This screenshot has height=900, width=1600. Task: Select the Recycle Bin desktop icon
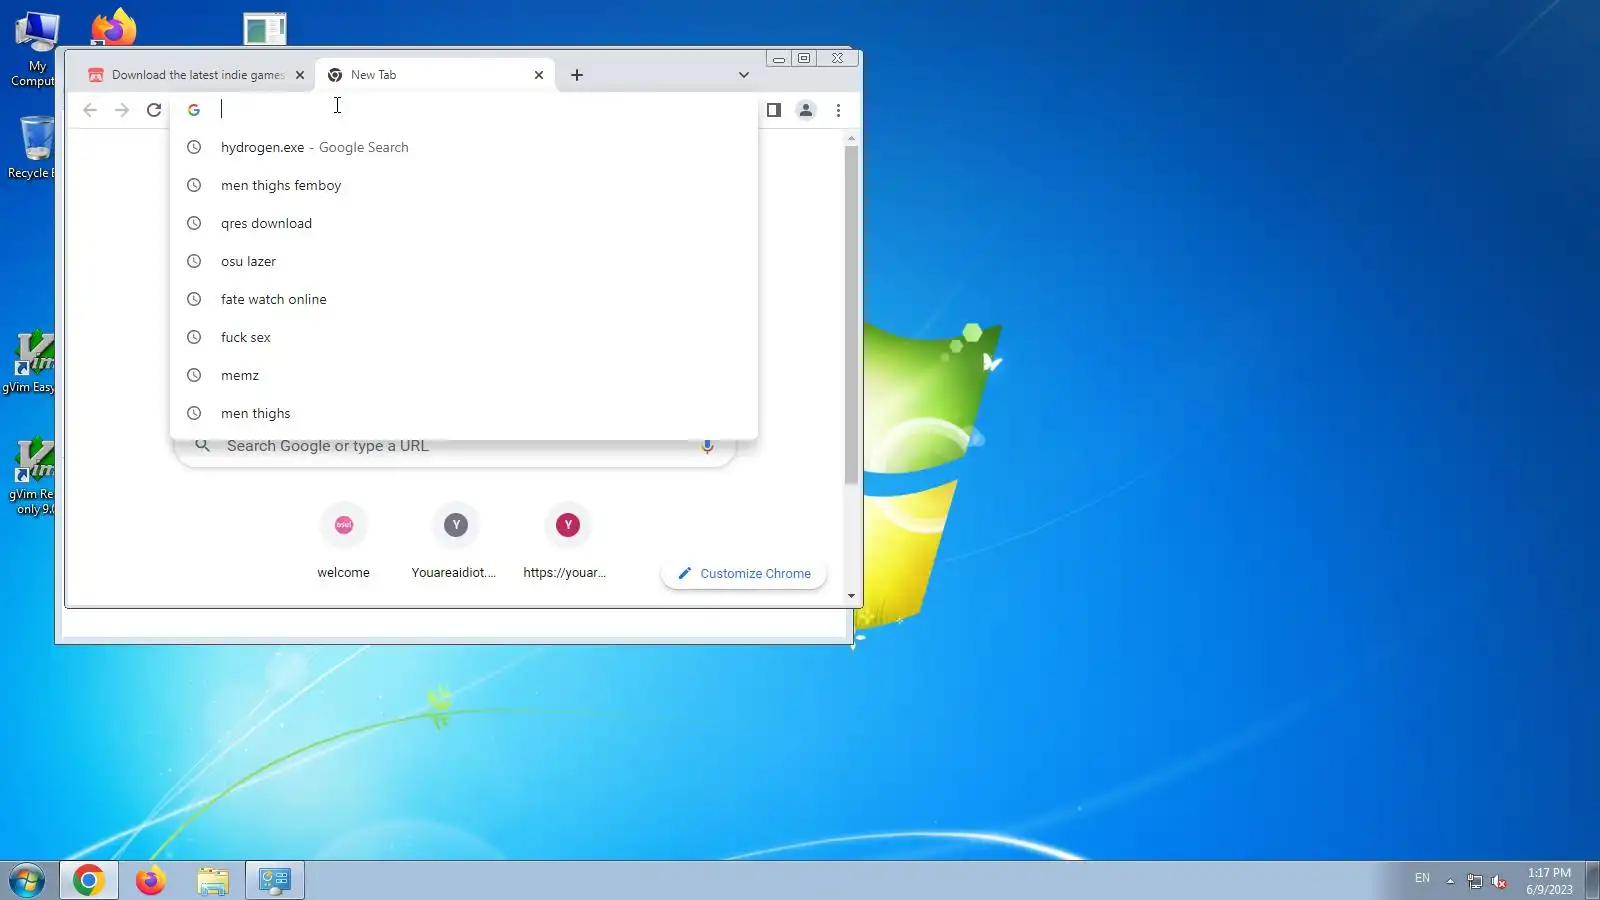33,147
